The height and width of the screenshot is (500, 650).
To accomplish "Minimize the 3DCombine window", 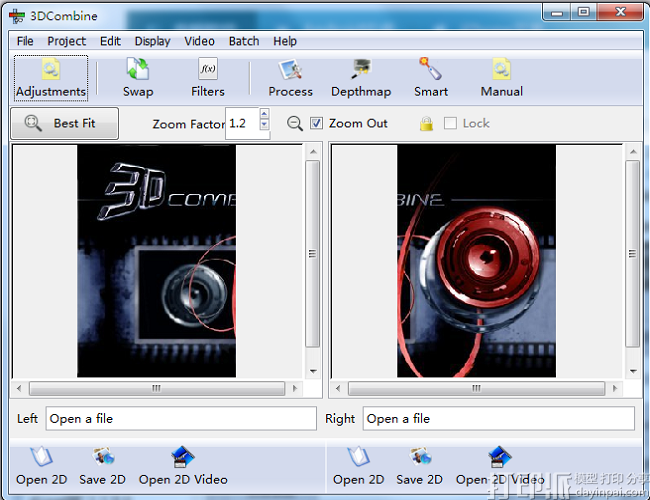I will (557, 12).
